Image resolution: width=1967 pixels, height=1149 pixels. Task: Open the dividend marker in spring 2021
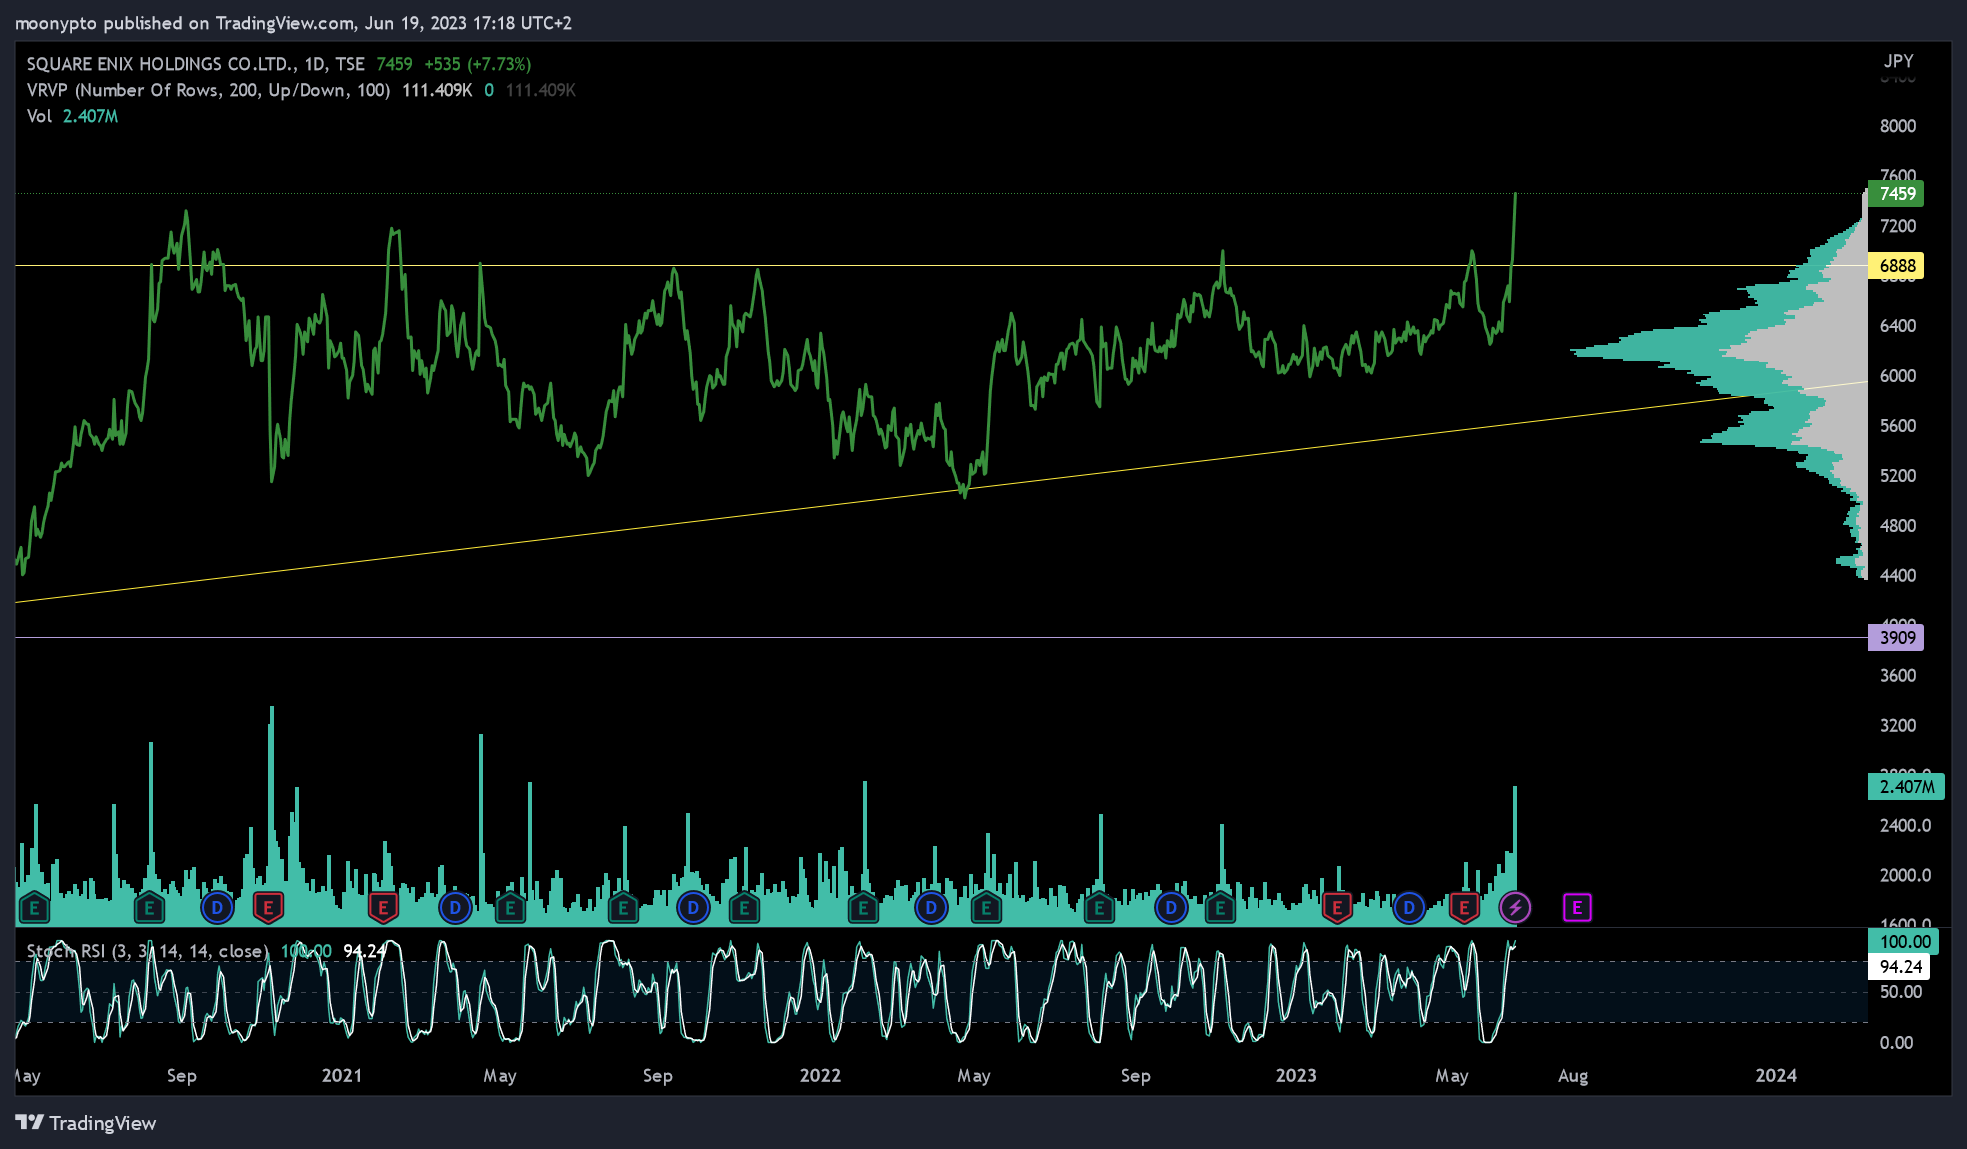(x=455, y=908)
